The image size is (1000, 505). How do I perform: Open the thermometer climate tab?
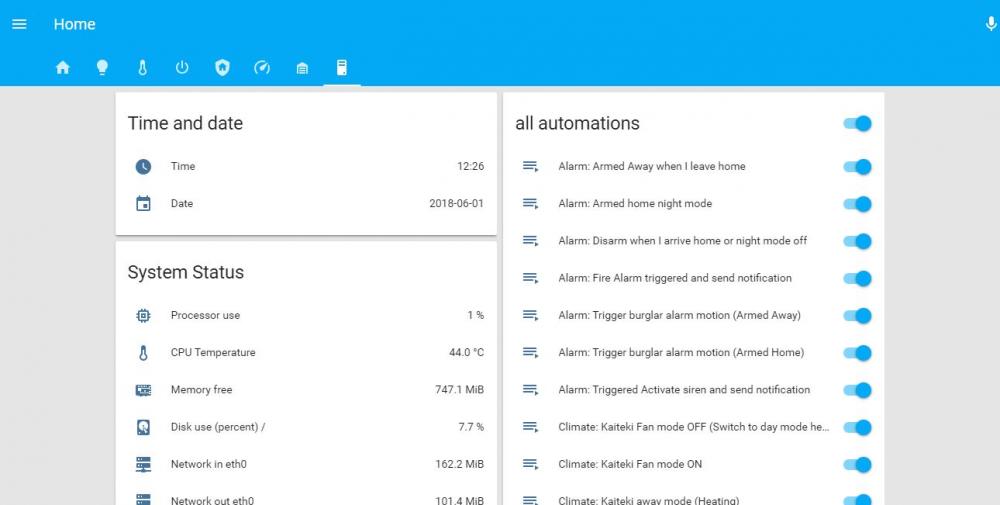(142, 68)
